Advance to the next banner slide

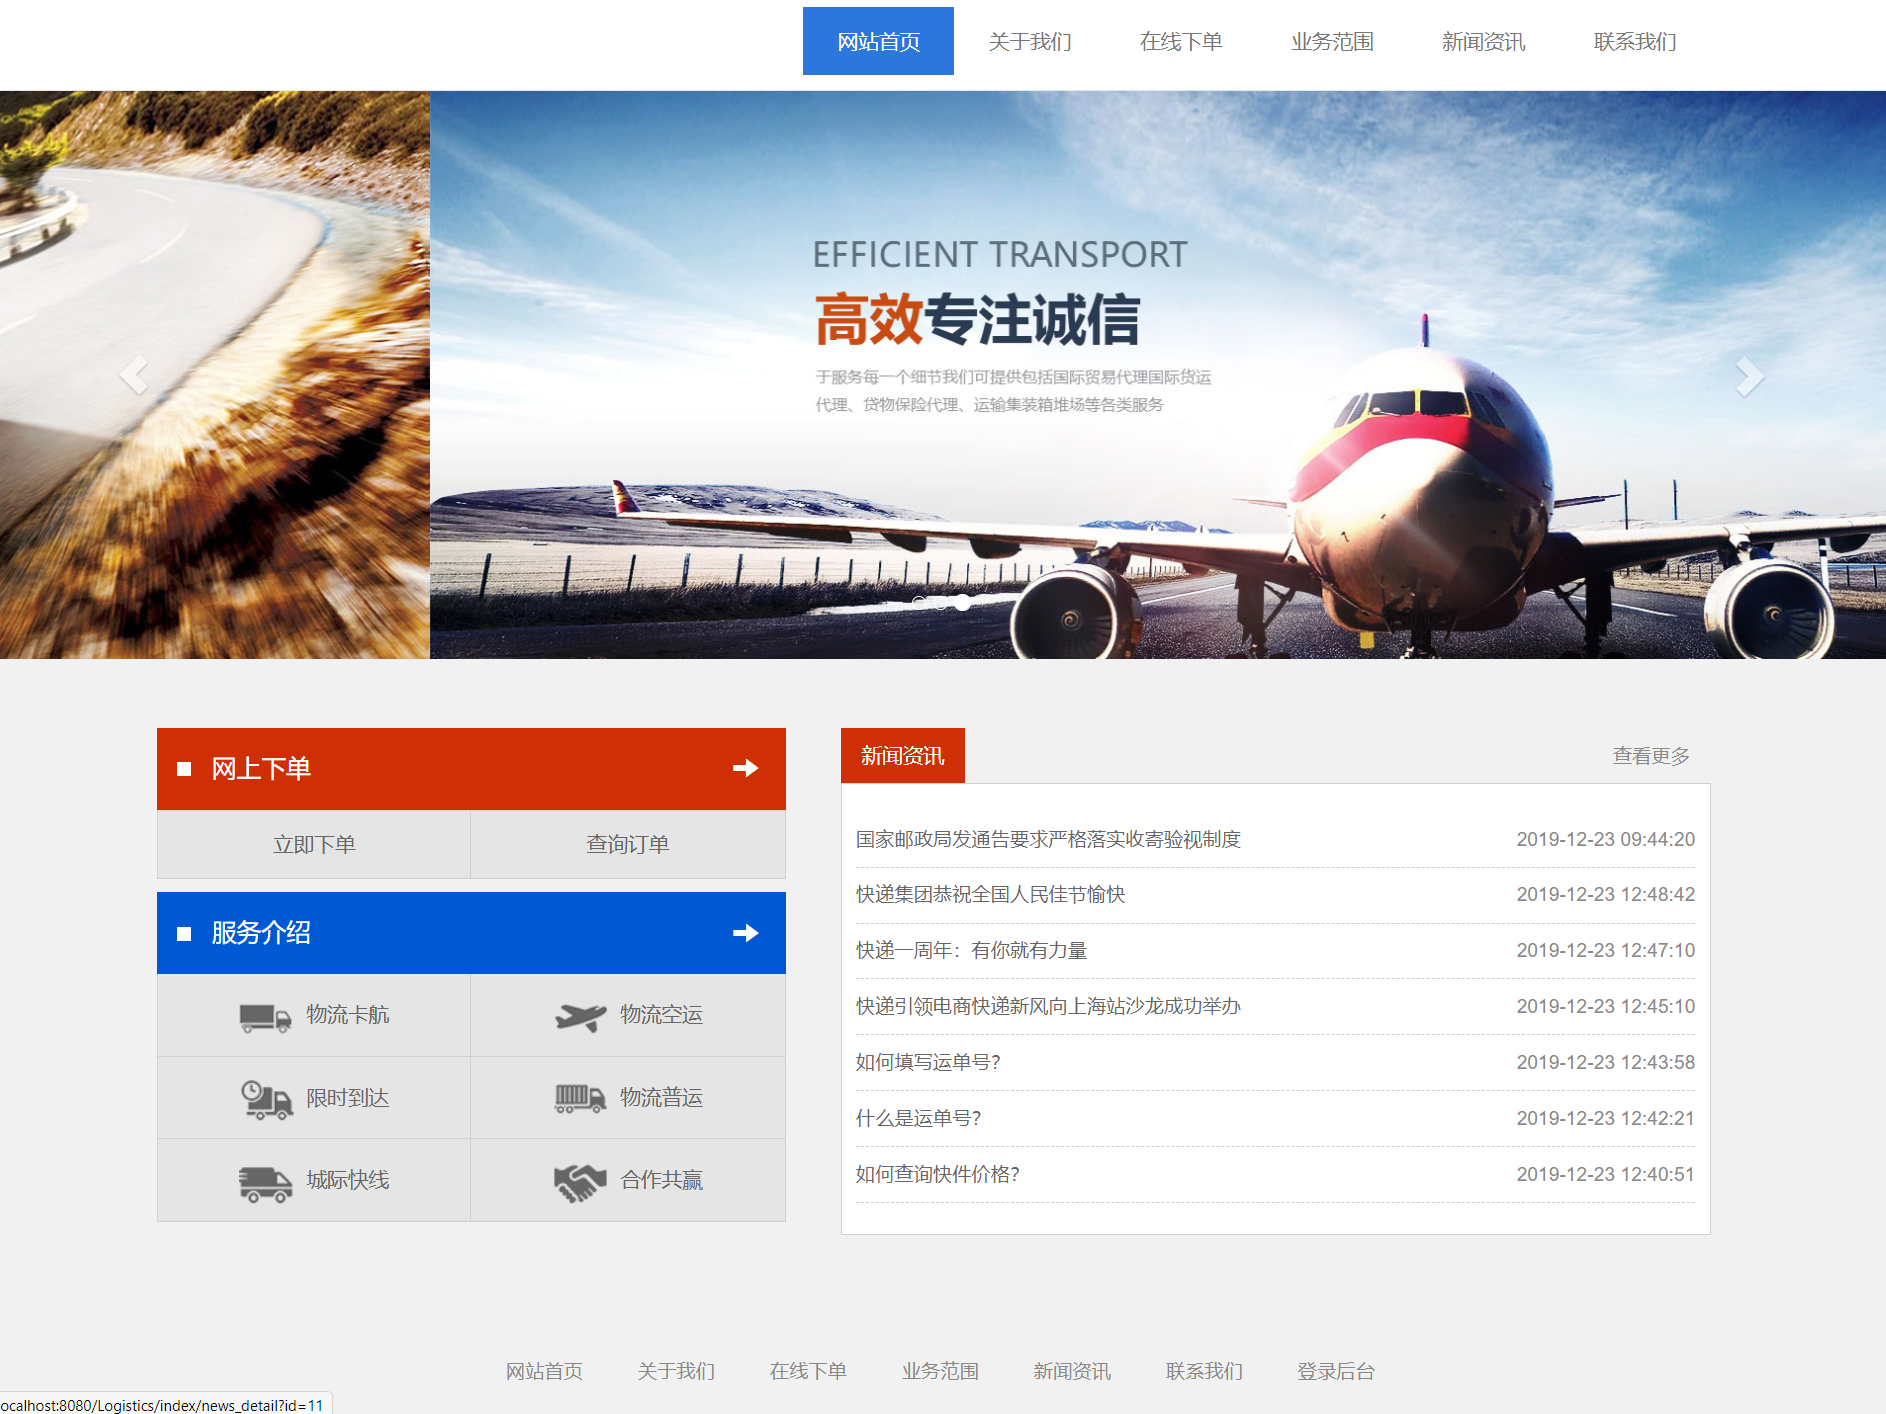pos(1749,376)
